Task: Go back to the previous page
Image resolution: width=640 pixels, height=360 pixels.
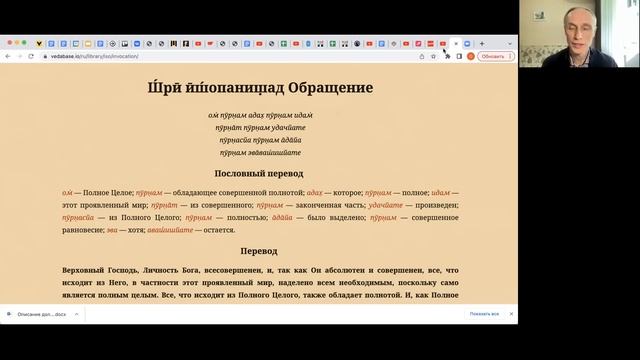Action: [8, 56]
